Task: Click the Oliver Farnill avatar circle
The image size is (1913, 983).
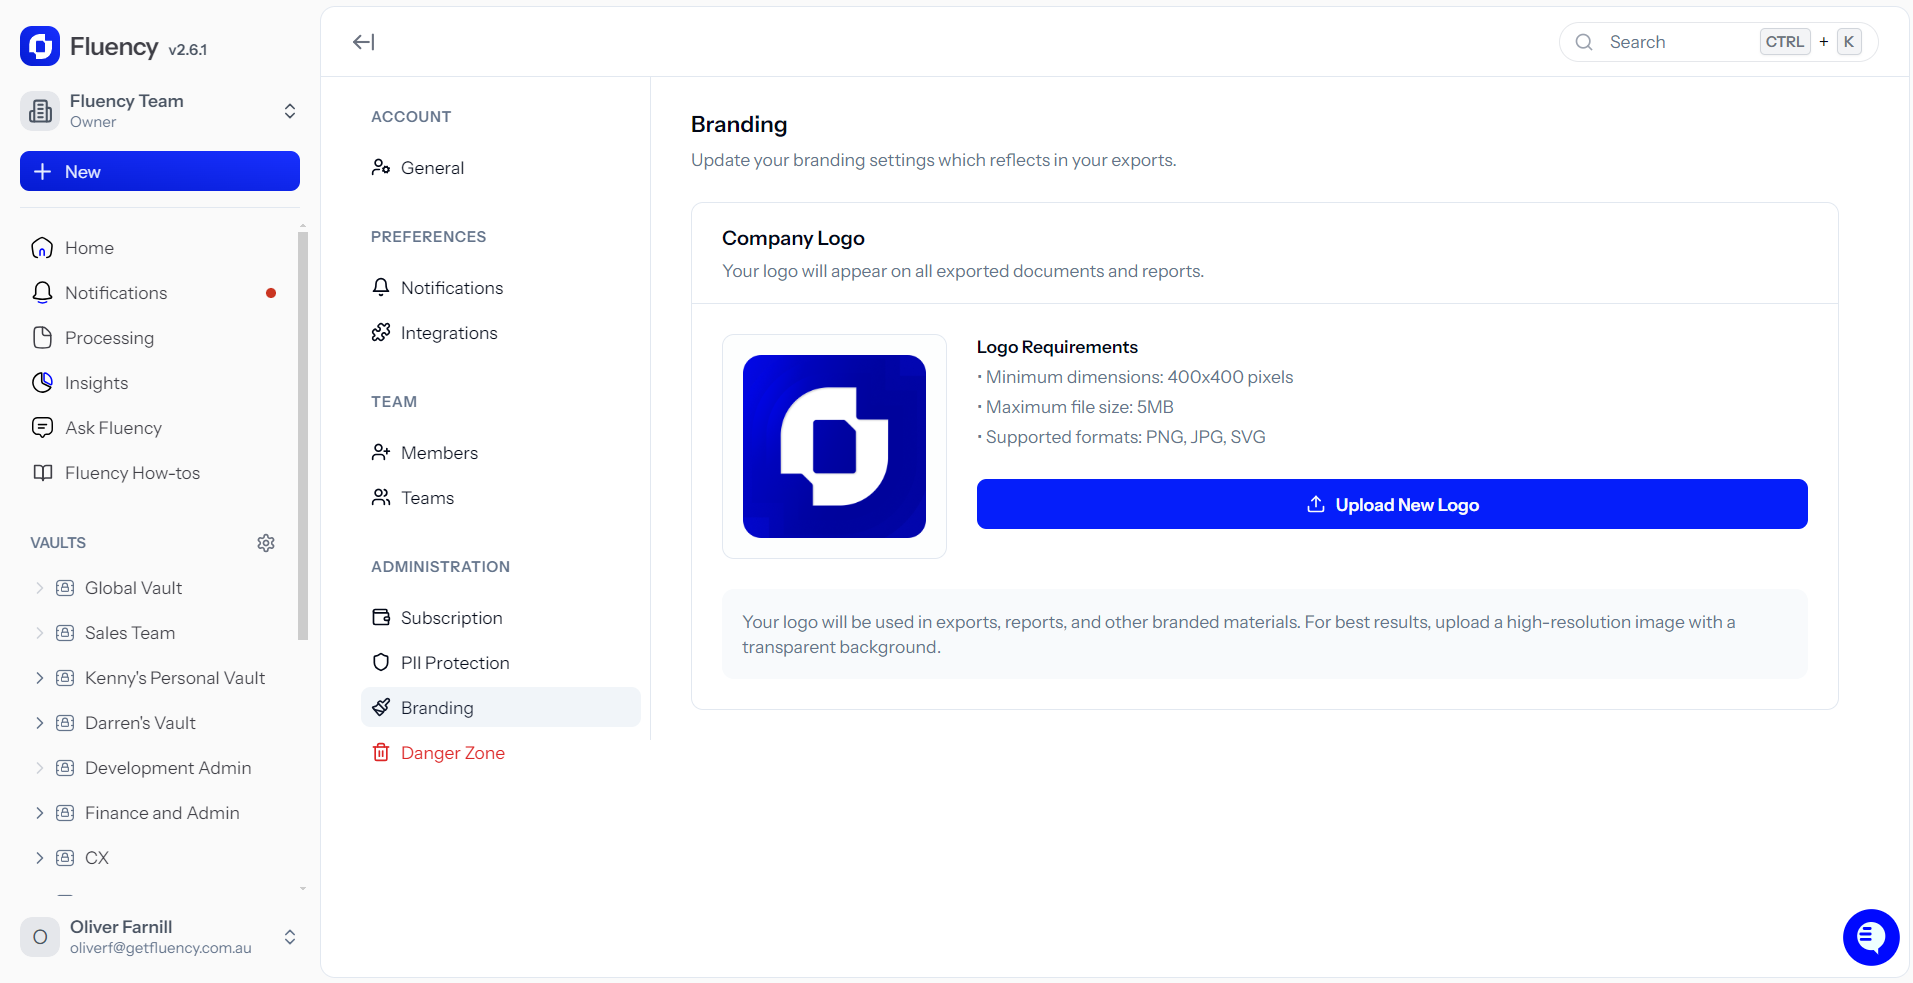Action: pos(40,937)
